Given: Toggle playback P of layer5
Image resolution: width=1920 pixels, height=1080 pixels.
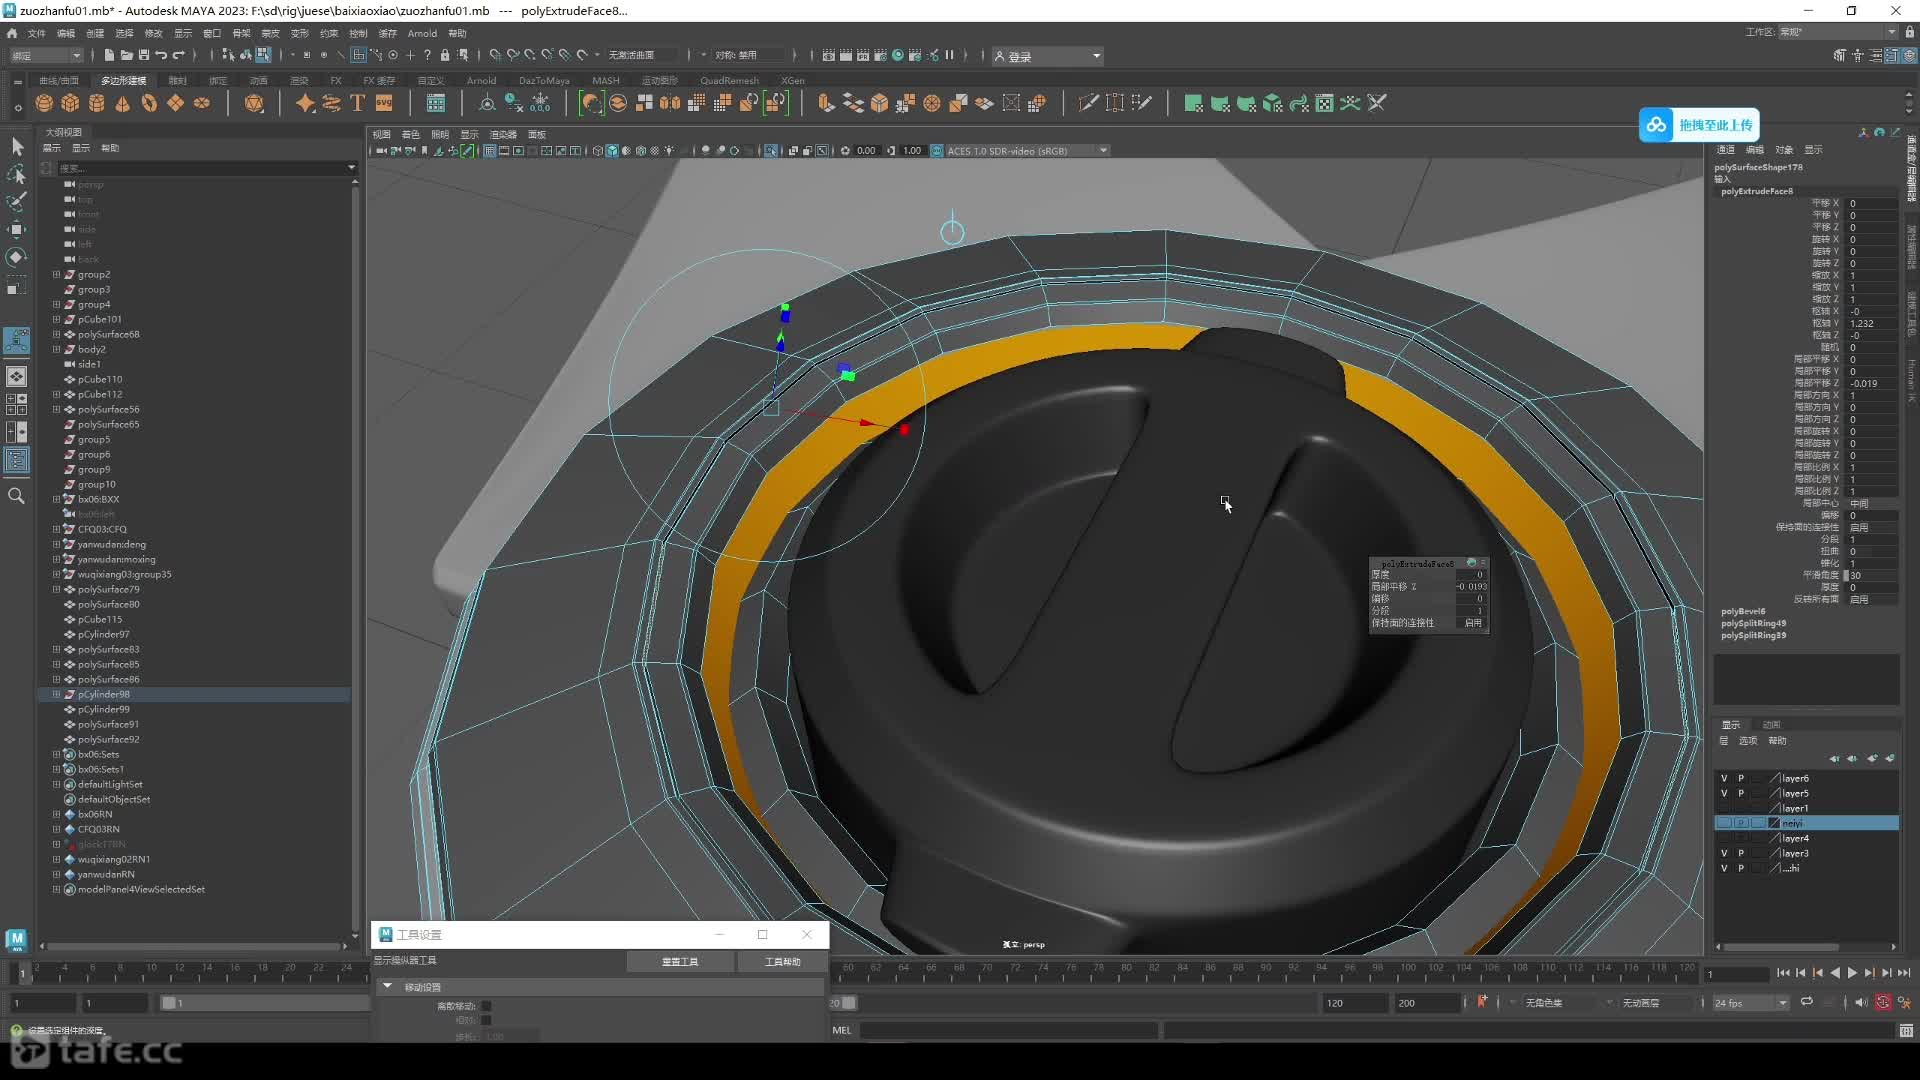Looking at the screenshot, I should pyautogui.click(x=1741, y=793).
